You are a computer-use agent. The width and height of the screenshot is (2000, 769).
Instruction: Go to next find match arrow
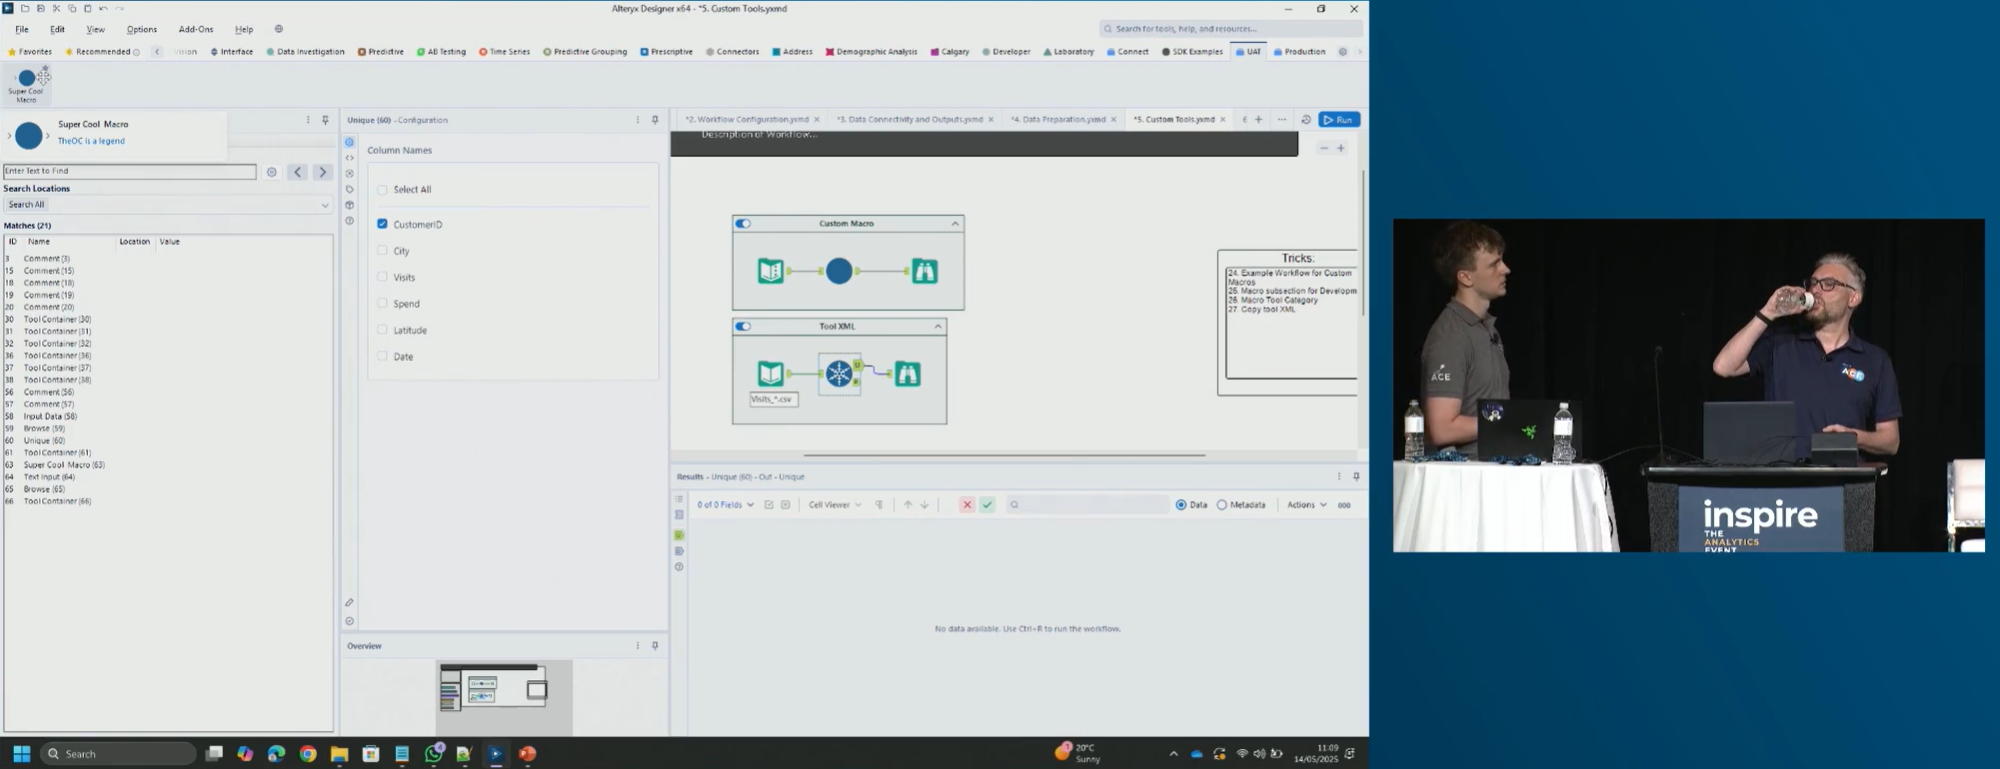tap(322, 172)
